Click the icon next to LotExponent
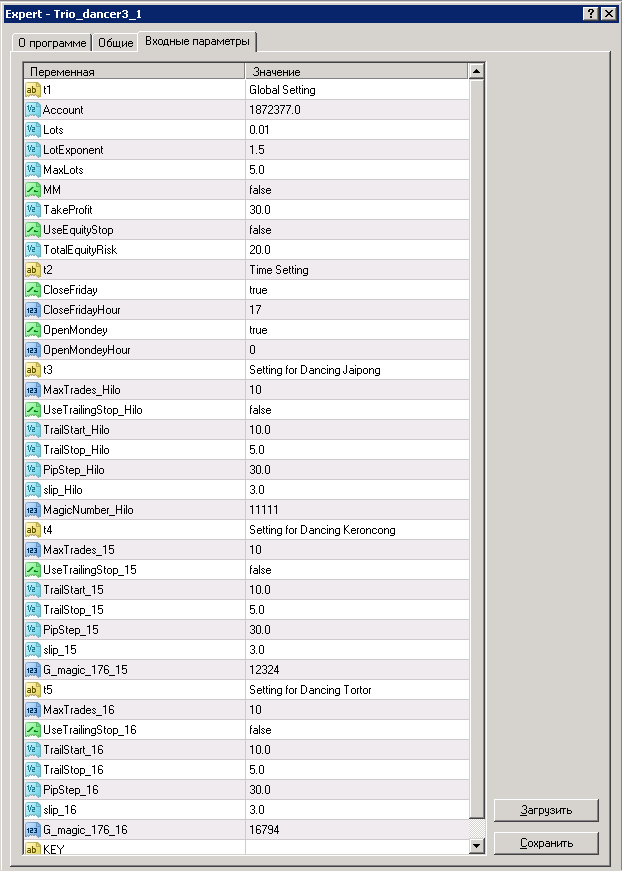Viewport: 622px width, 871px height. (x=33, y=150)
